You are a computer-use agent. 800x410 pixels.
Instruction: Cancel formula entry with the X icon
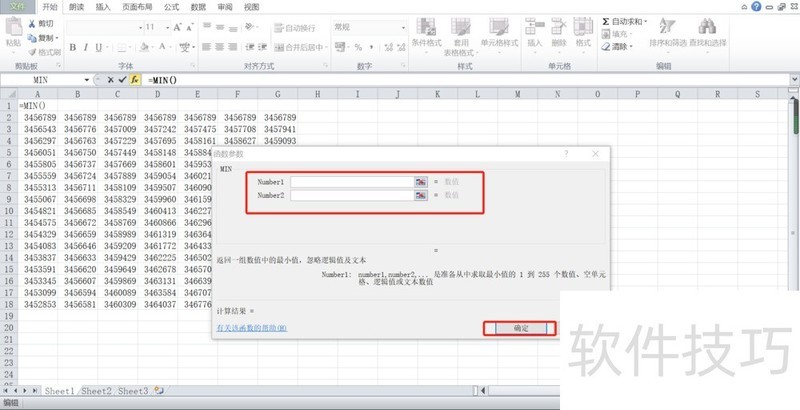[110, 78]
